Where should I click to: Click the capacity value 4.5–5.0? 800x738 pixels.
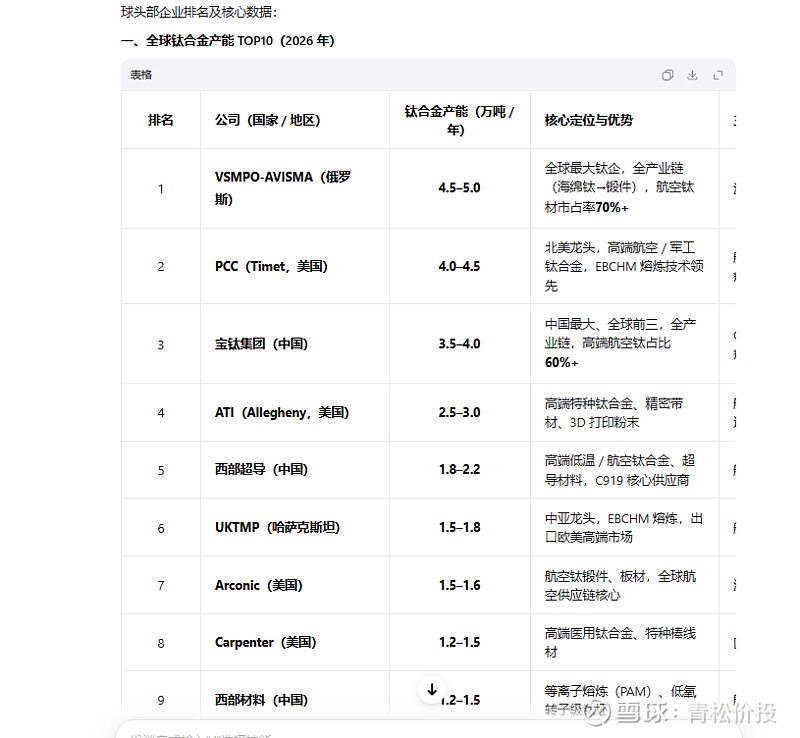459,188
